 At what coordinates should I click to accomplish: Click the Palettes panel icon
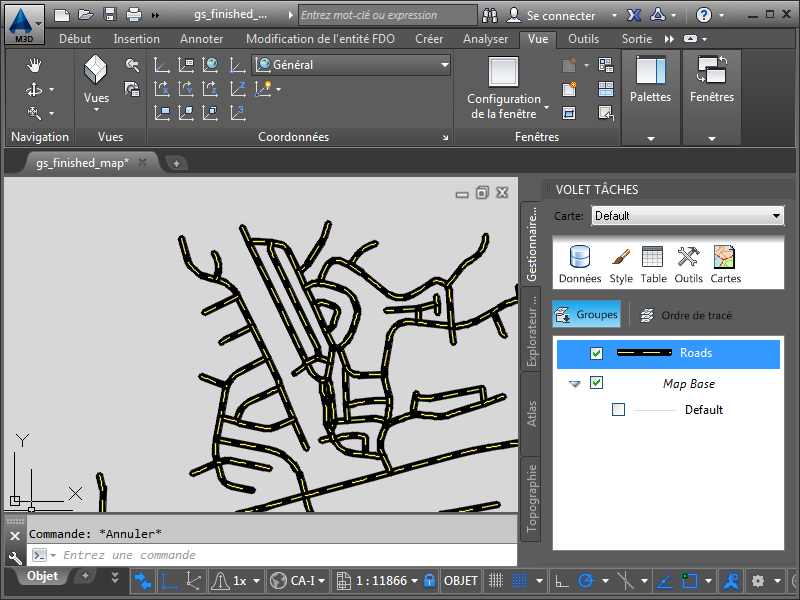pyautogui.click(x=650, y=80)
